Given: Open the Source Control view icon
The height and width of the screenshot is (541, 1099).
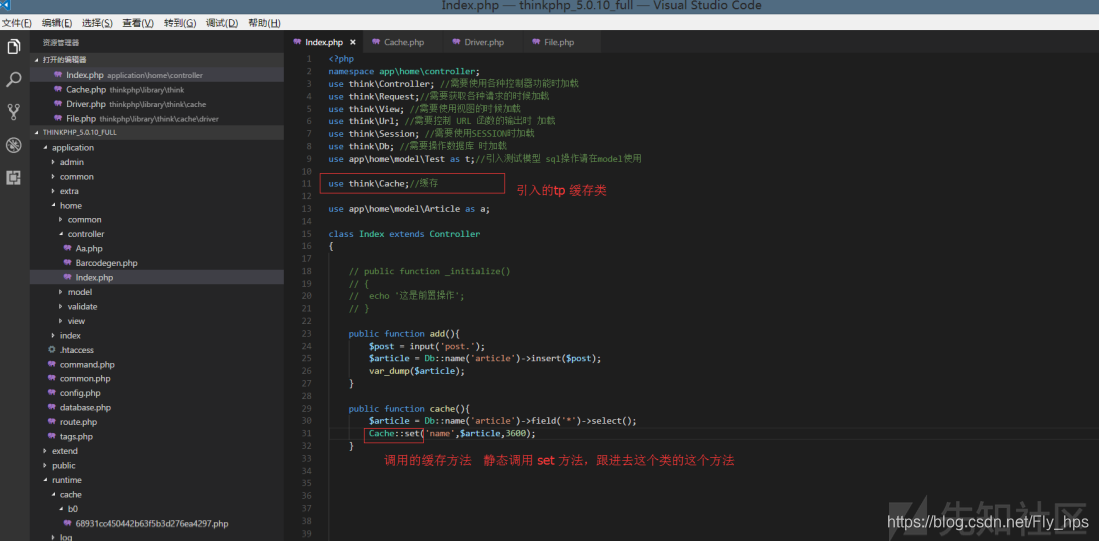Looking at the screenshot, I should click(x=13, y=111).
